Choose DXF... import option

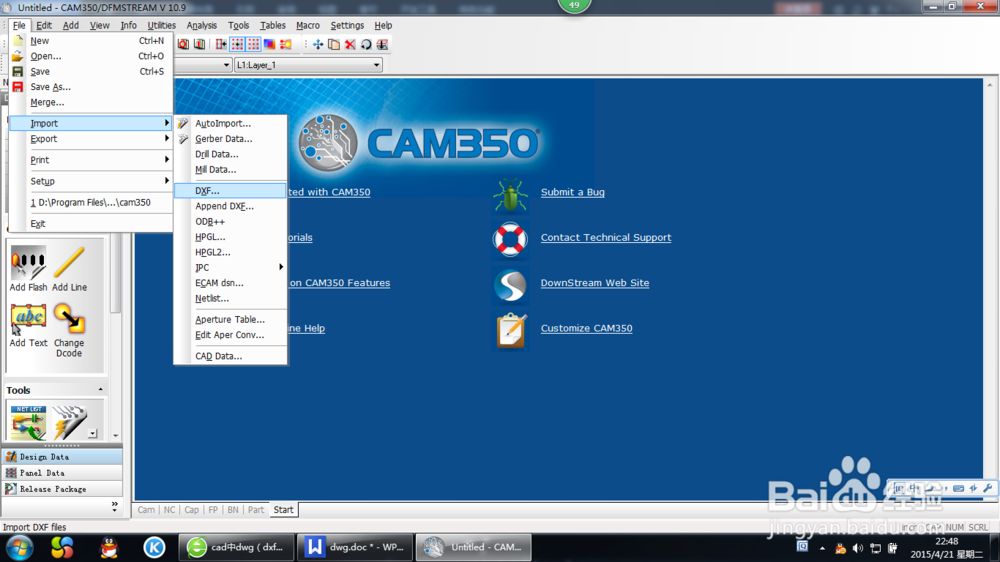coord(230,191)
